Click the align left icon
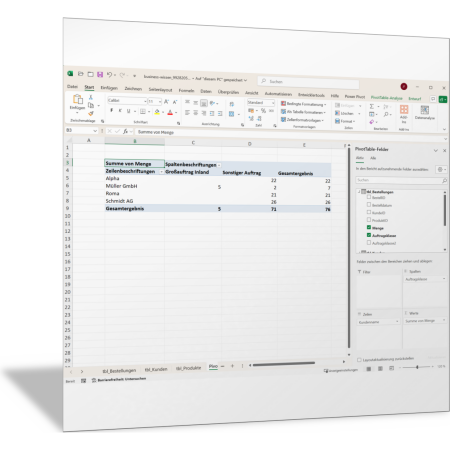 pos(187,113)
